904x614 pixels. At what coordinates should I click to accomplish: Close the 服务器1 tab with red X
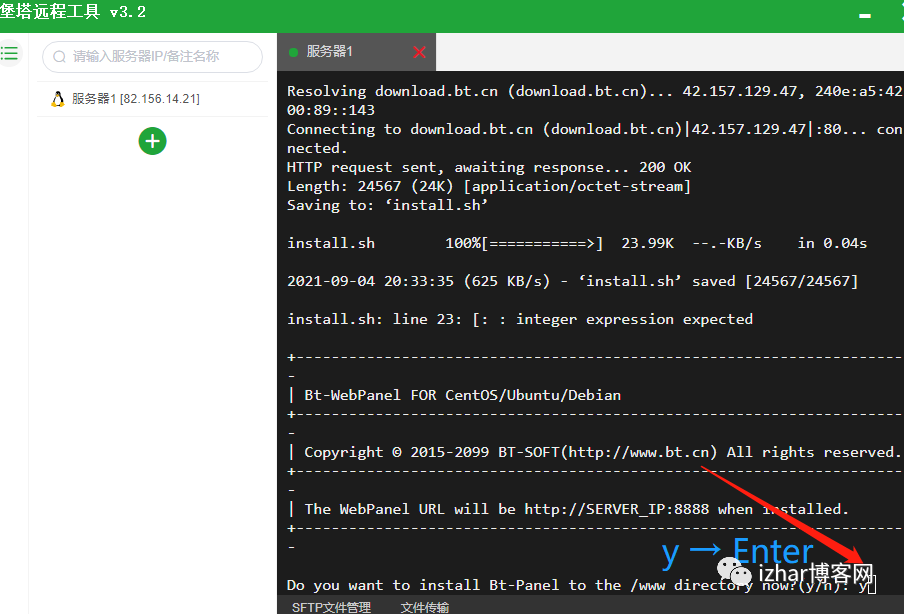(420, 52)
